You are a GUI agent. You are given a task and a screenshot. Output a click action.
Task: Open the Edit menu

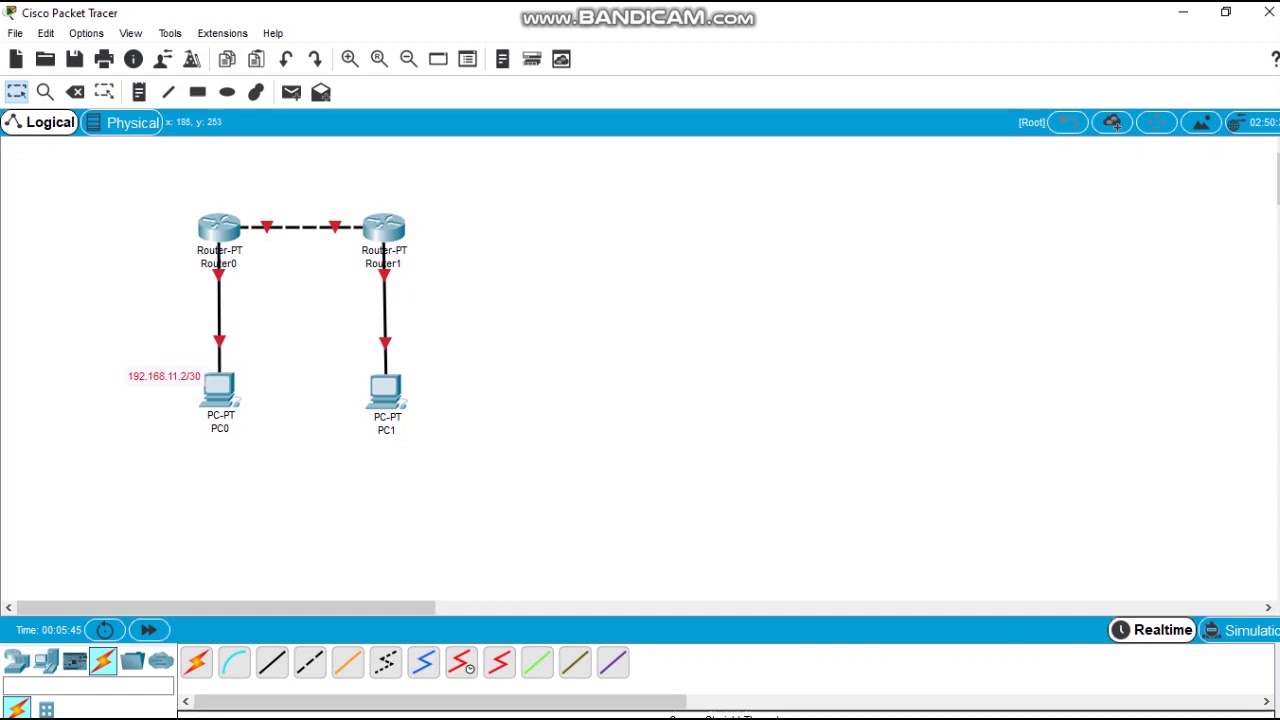46,33
